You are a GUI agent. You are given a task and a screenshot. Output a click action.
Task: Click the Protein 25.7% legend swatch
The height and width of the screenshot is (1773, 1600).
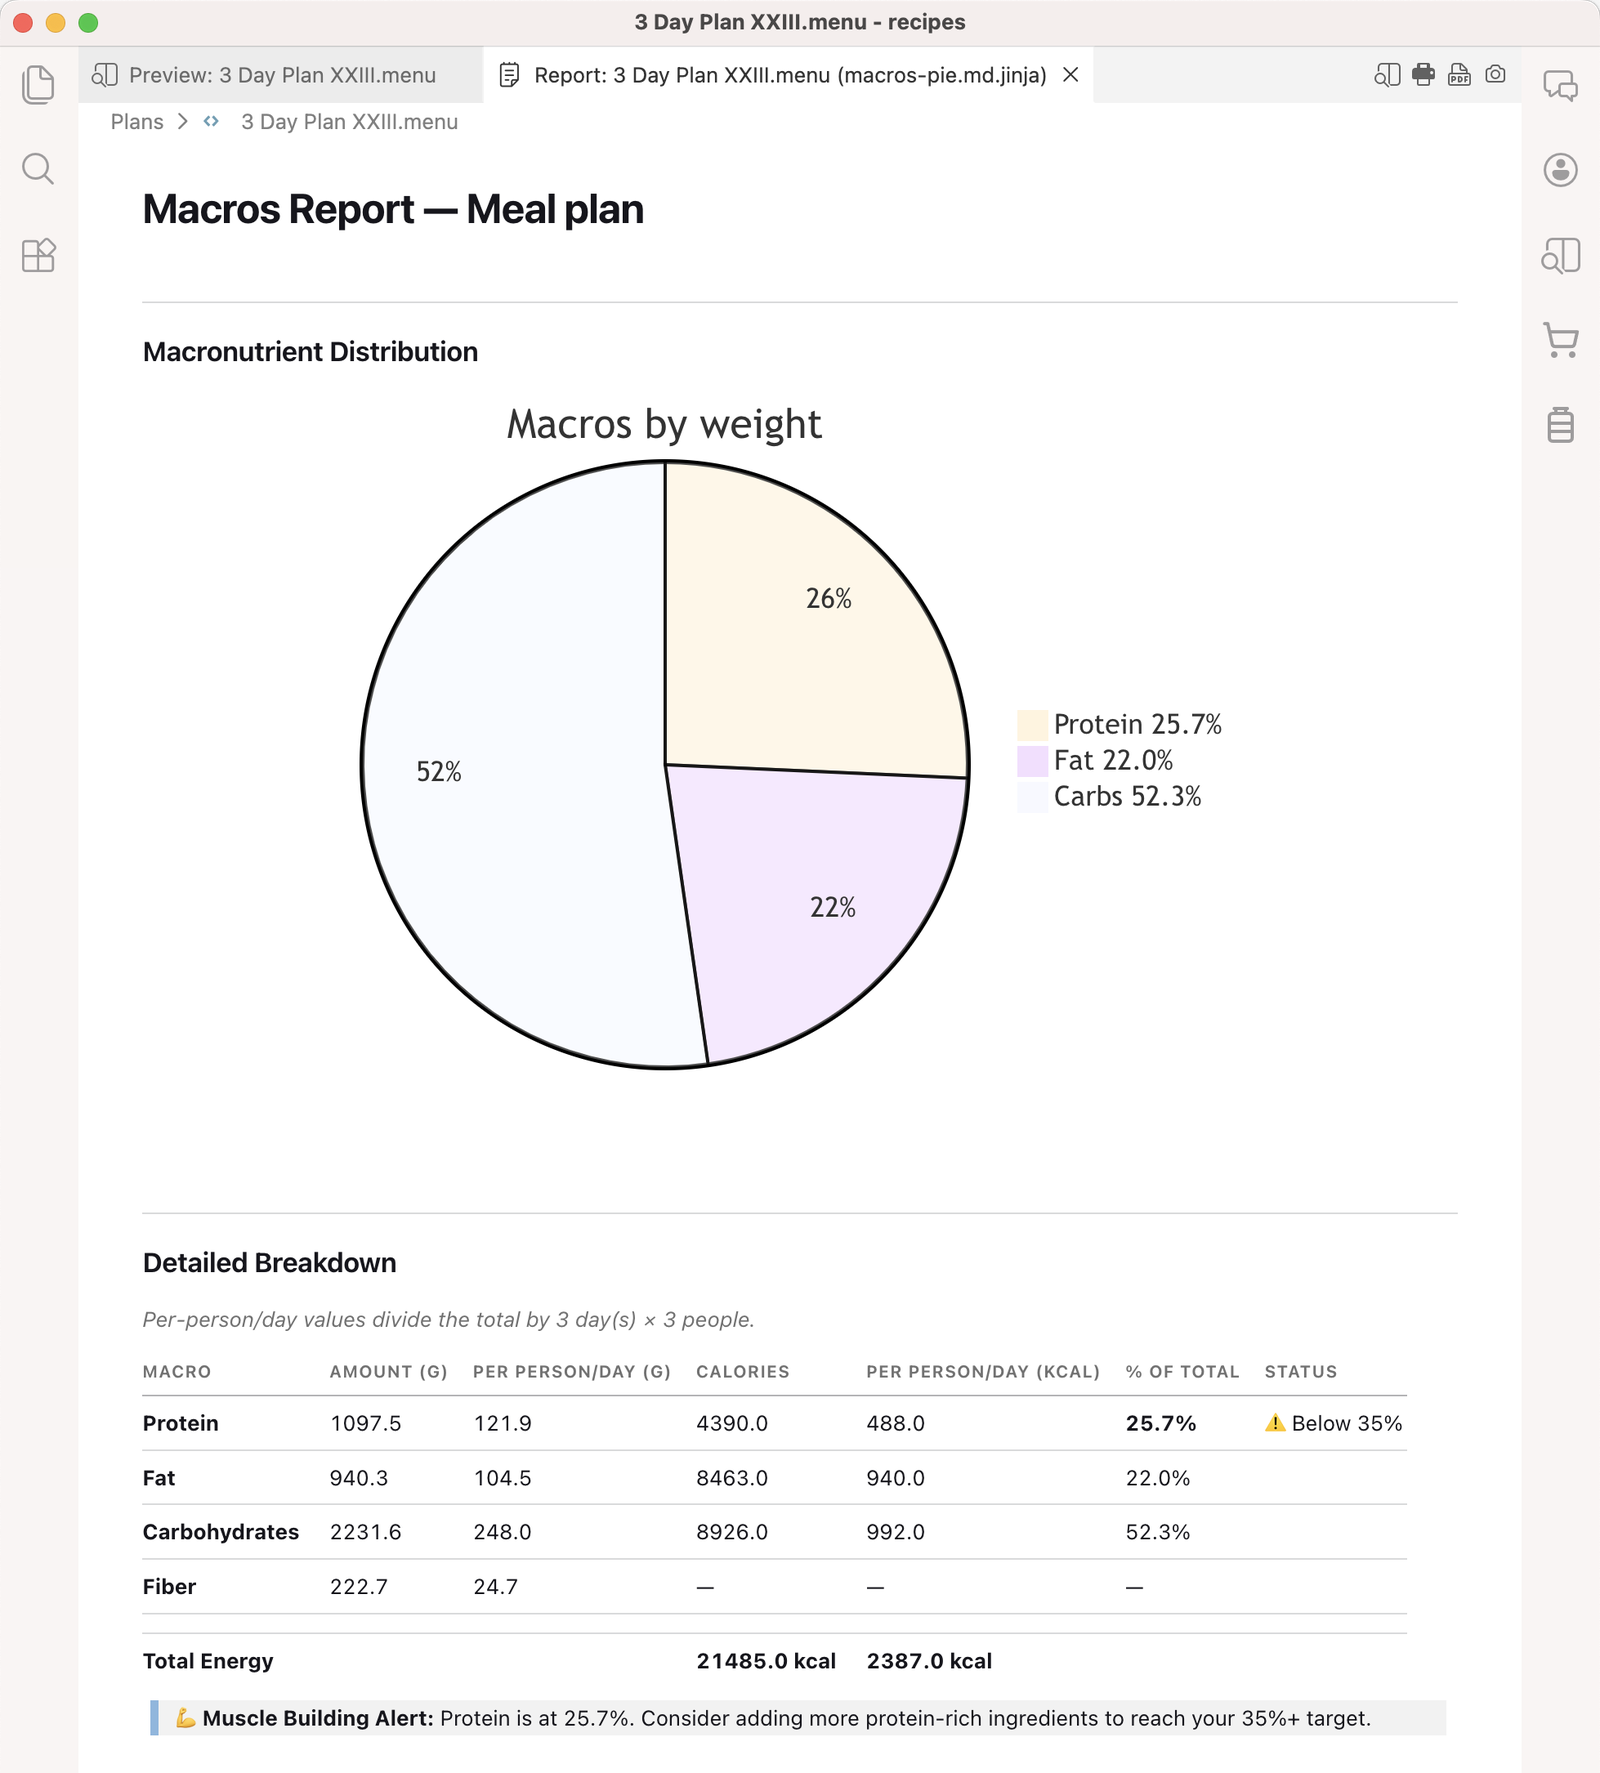(1032, 725)
